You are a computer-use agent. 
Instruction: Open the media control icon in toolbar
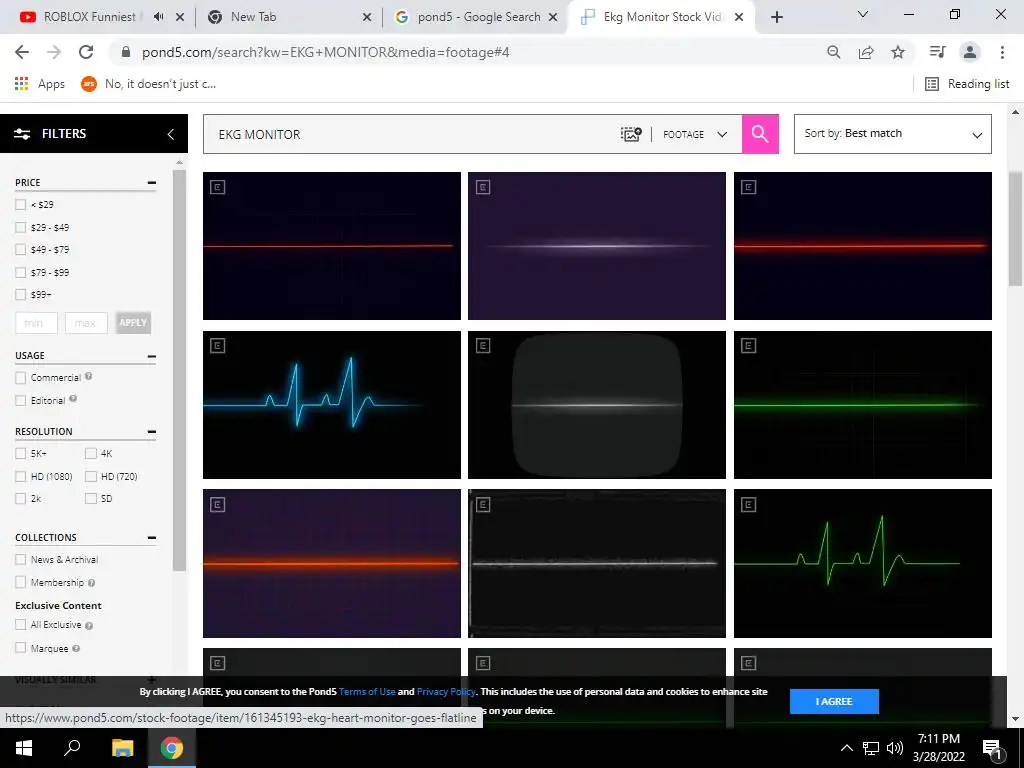coord(937,52)
